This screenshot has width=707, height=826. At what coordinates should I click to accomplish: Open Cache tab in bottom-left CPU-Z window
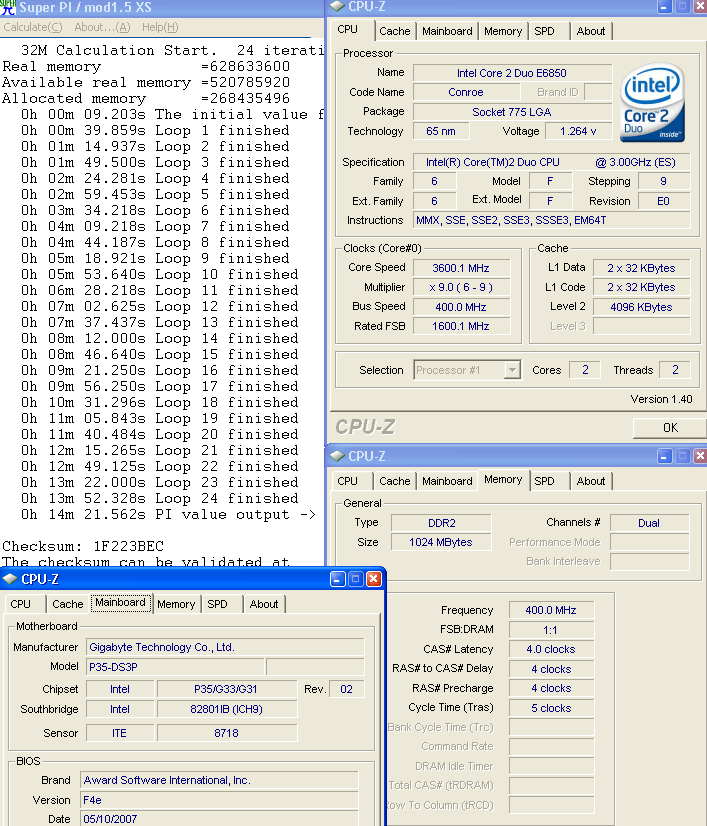pos(67,604)
